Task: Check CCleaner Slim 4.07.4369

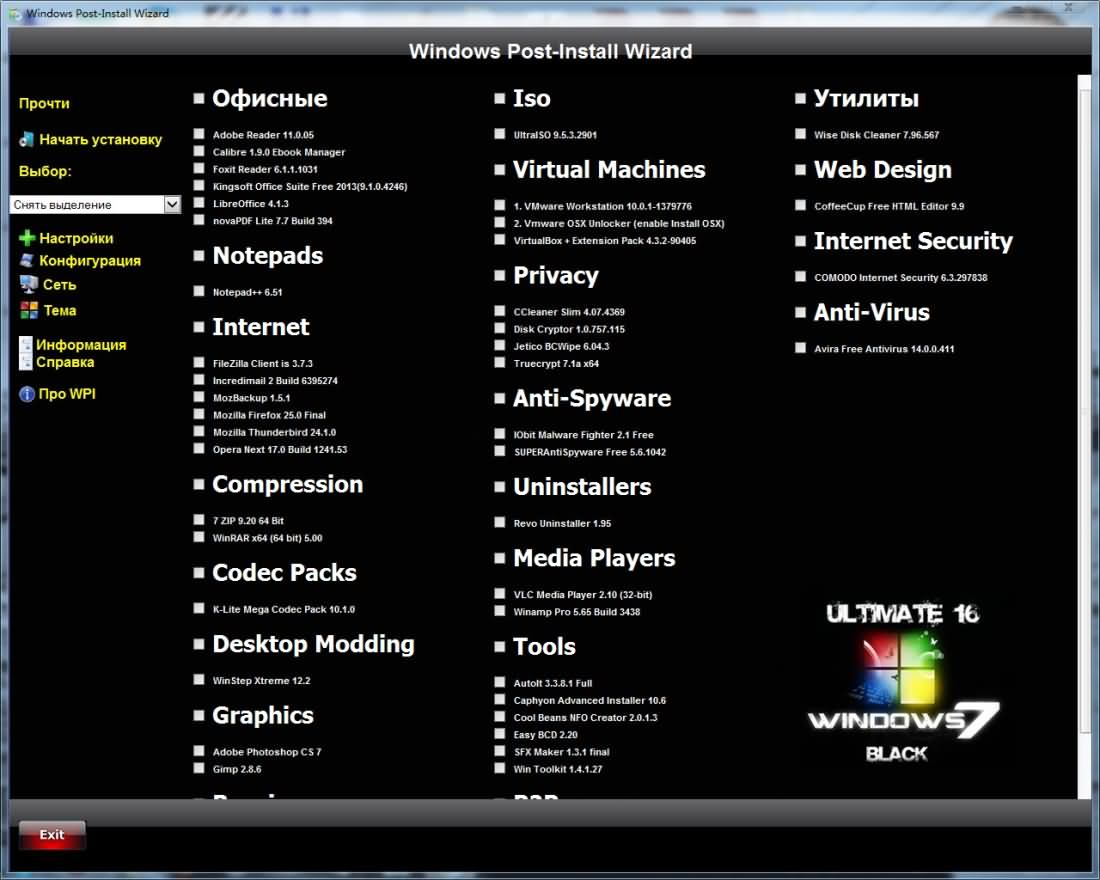Action: pos(499,311)
